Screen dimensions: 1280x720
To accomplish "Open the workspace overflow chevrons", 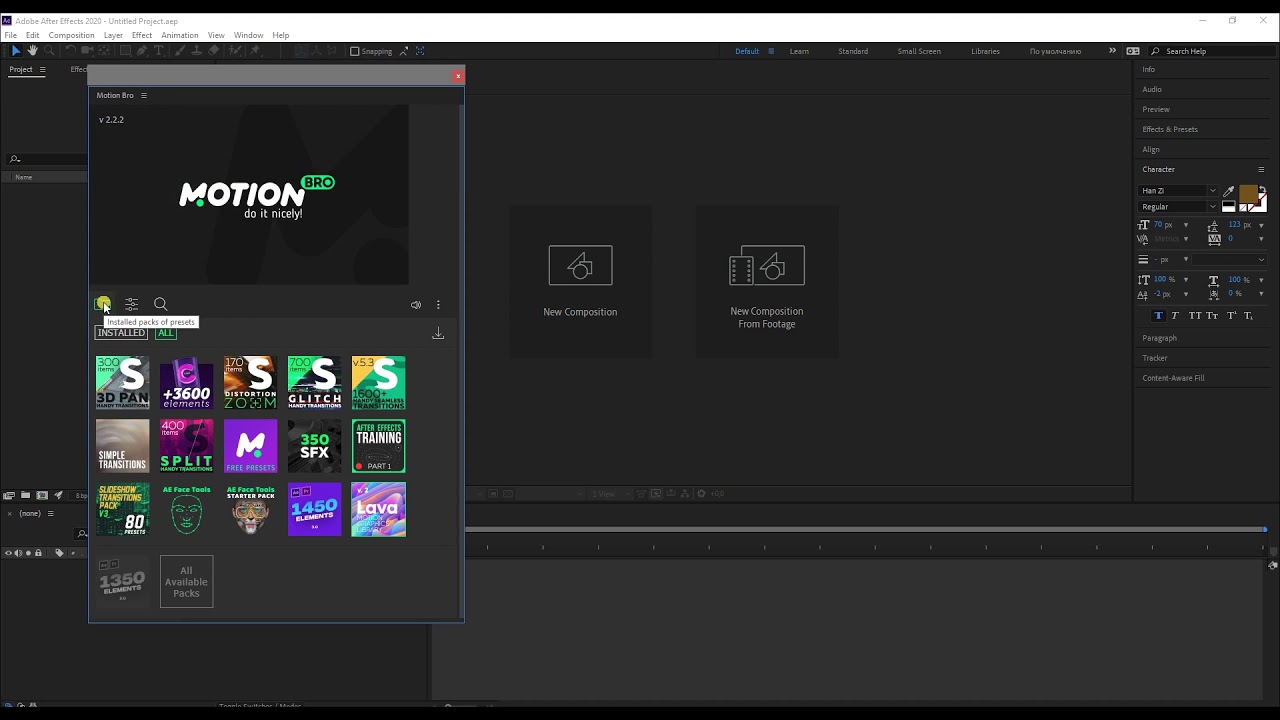I will pyautogui.click(x=1112, y=51).
